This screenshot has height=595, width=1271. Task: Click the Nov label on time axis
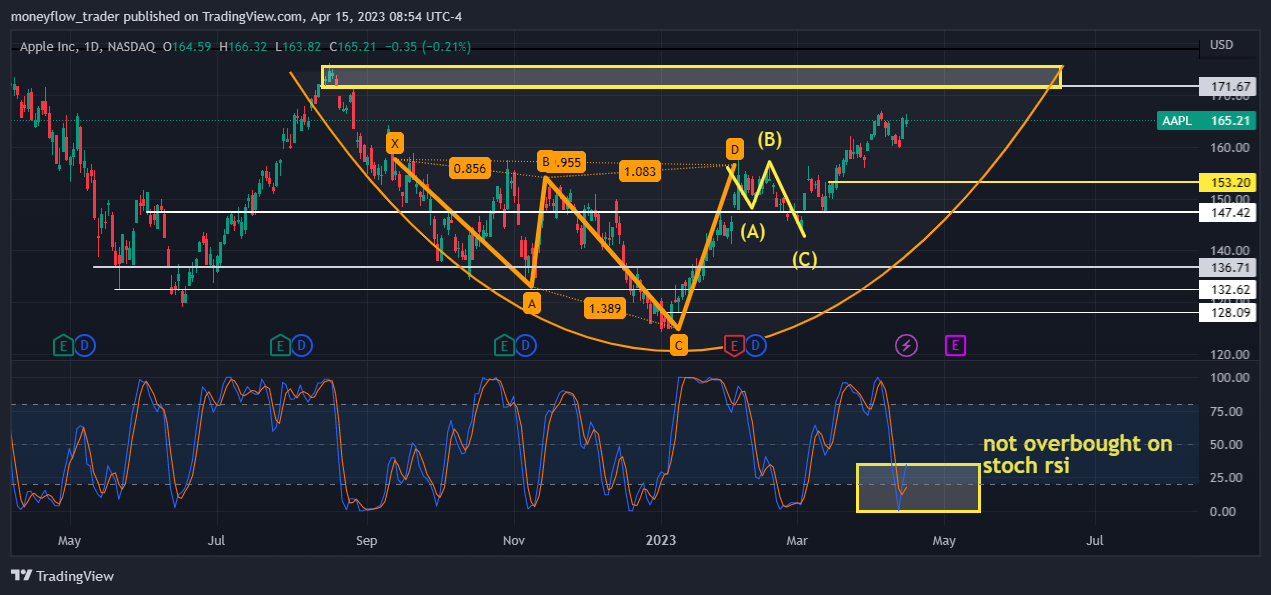tap(515, 541)
